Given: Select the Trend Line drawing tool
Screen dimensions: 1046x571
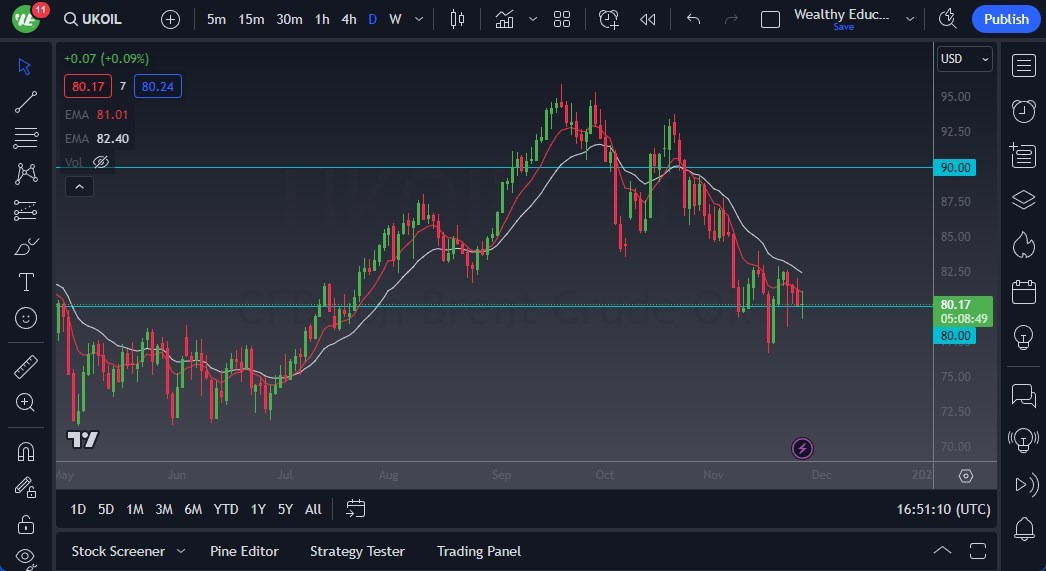Looking at the screenshot, I should [26, 102].
